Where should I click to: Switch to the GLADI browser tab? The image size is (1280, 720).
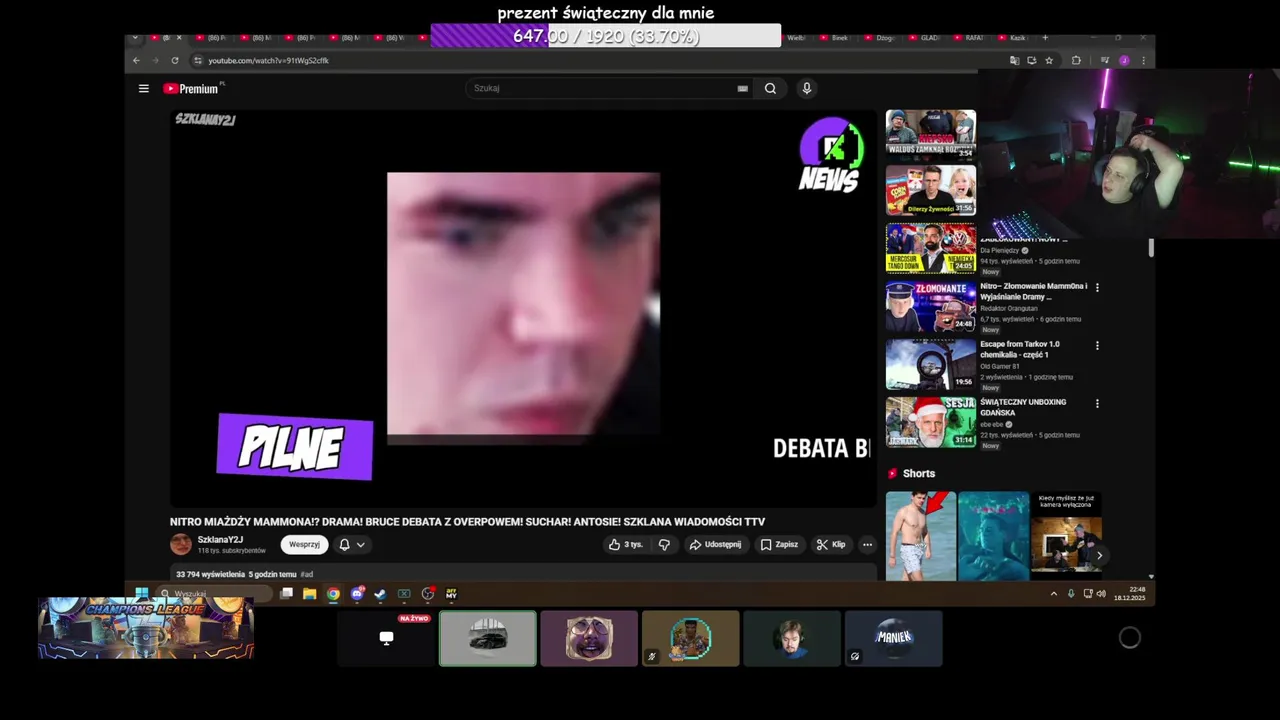coord(925,38)
